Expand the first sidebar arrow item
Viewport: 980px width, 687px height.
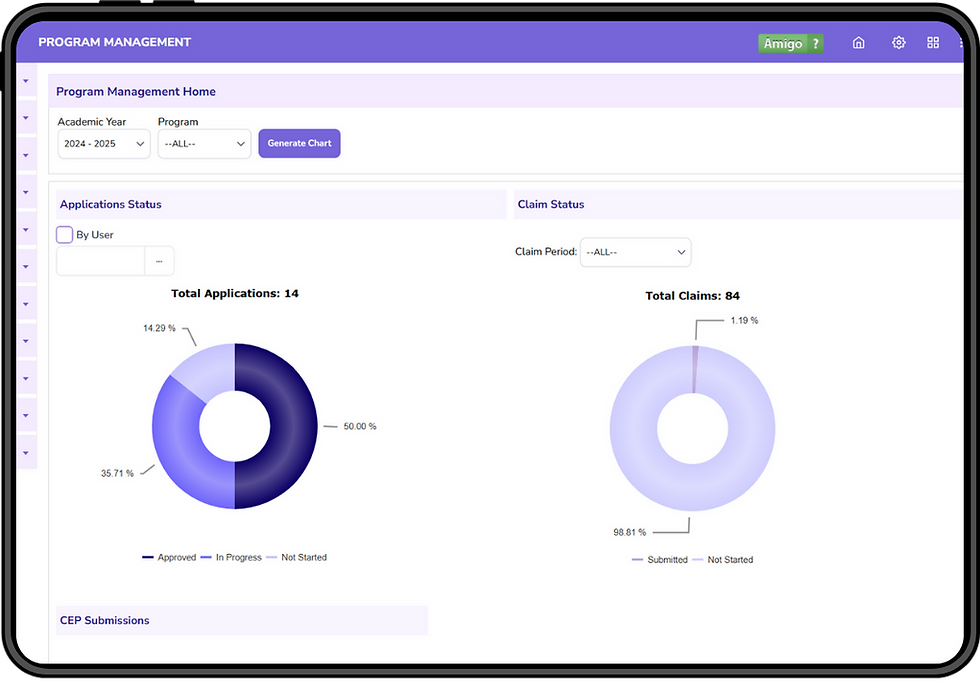coord(26,81)
